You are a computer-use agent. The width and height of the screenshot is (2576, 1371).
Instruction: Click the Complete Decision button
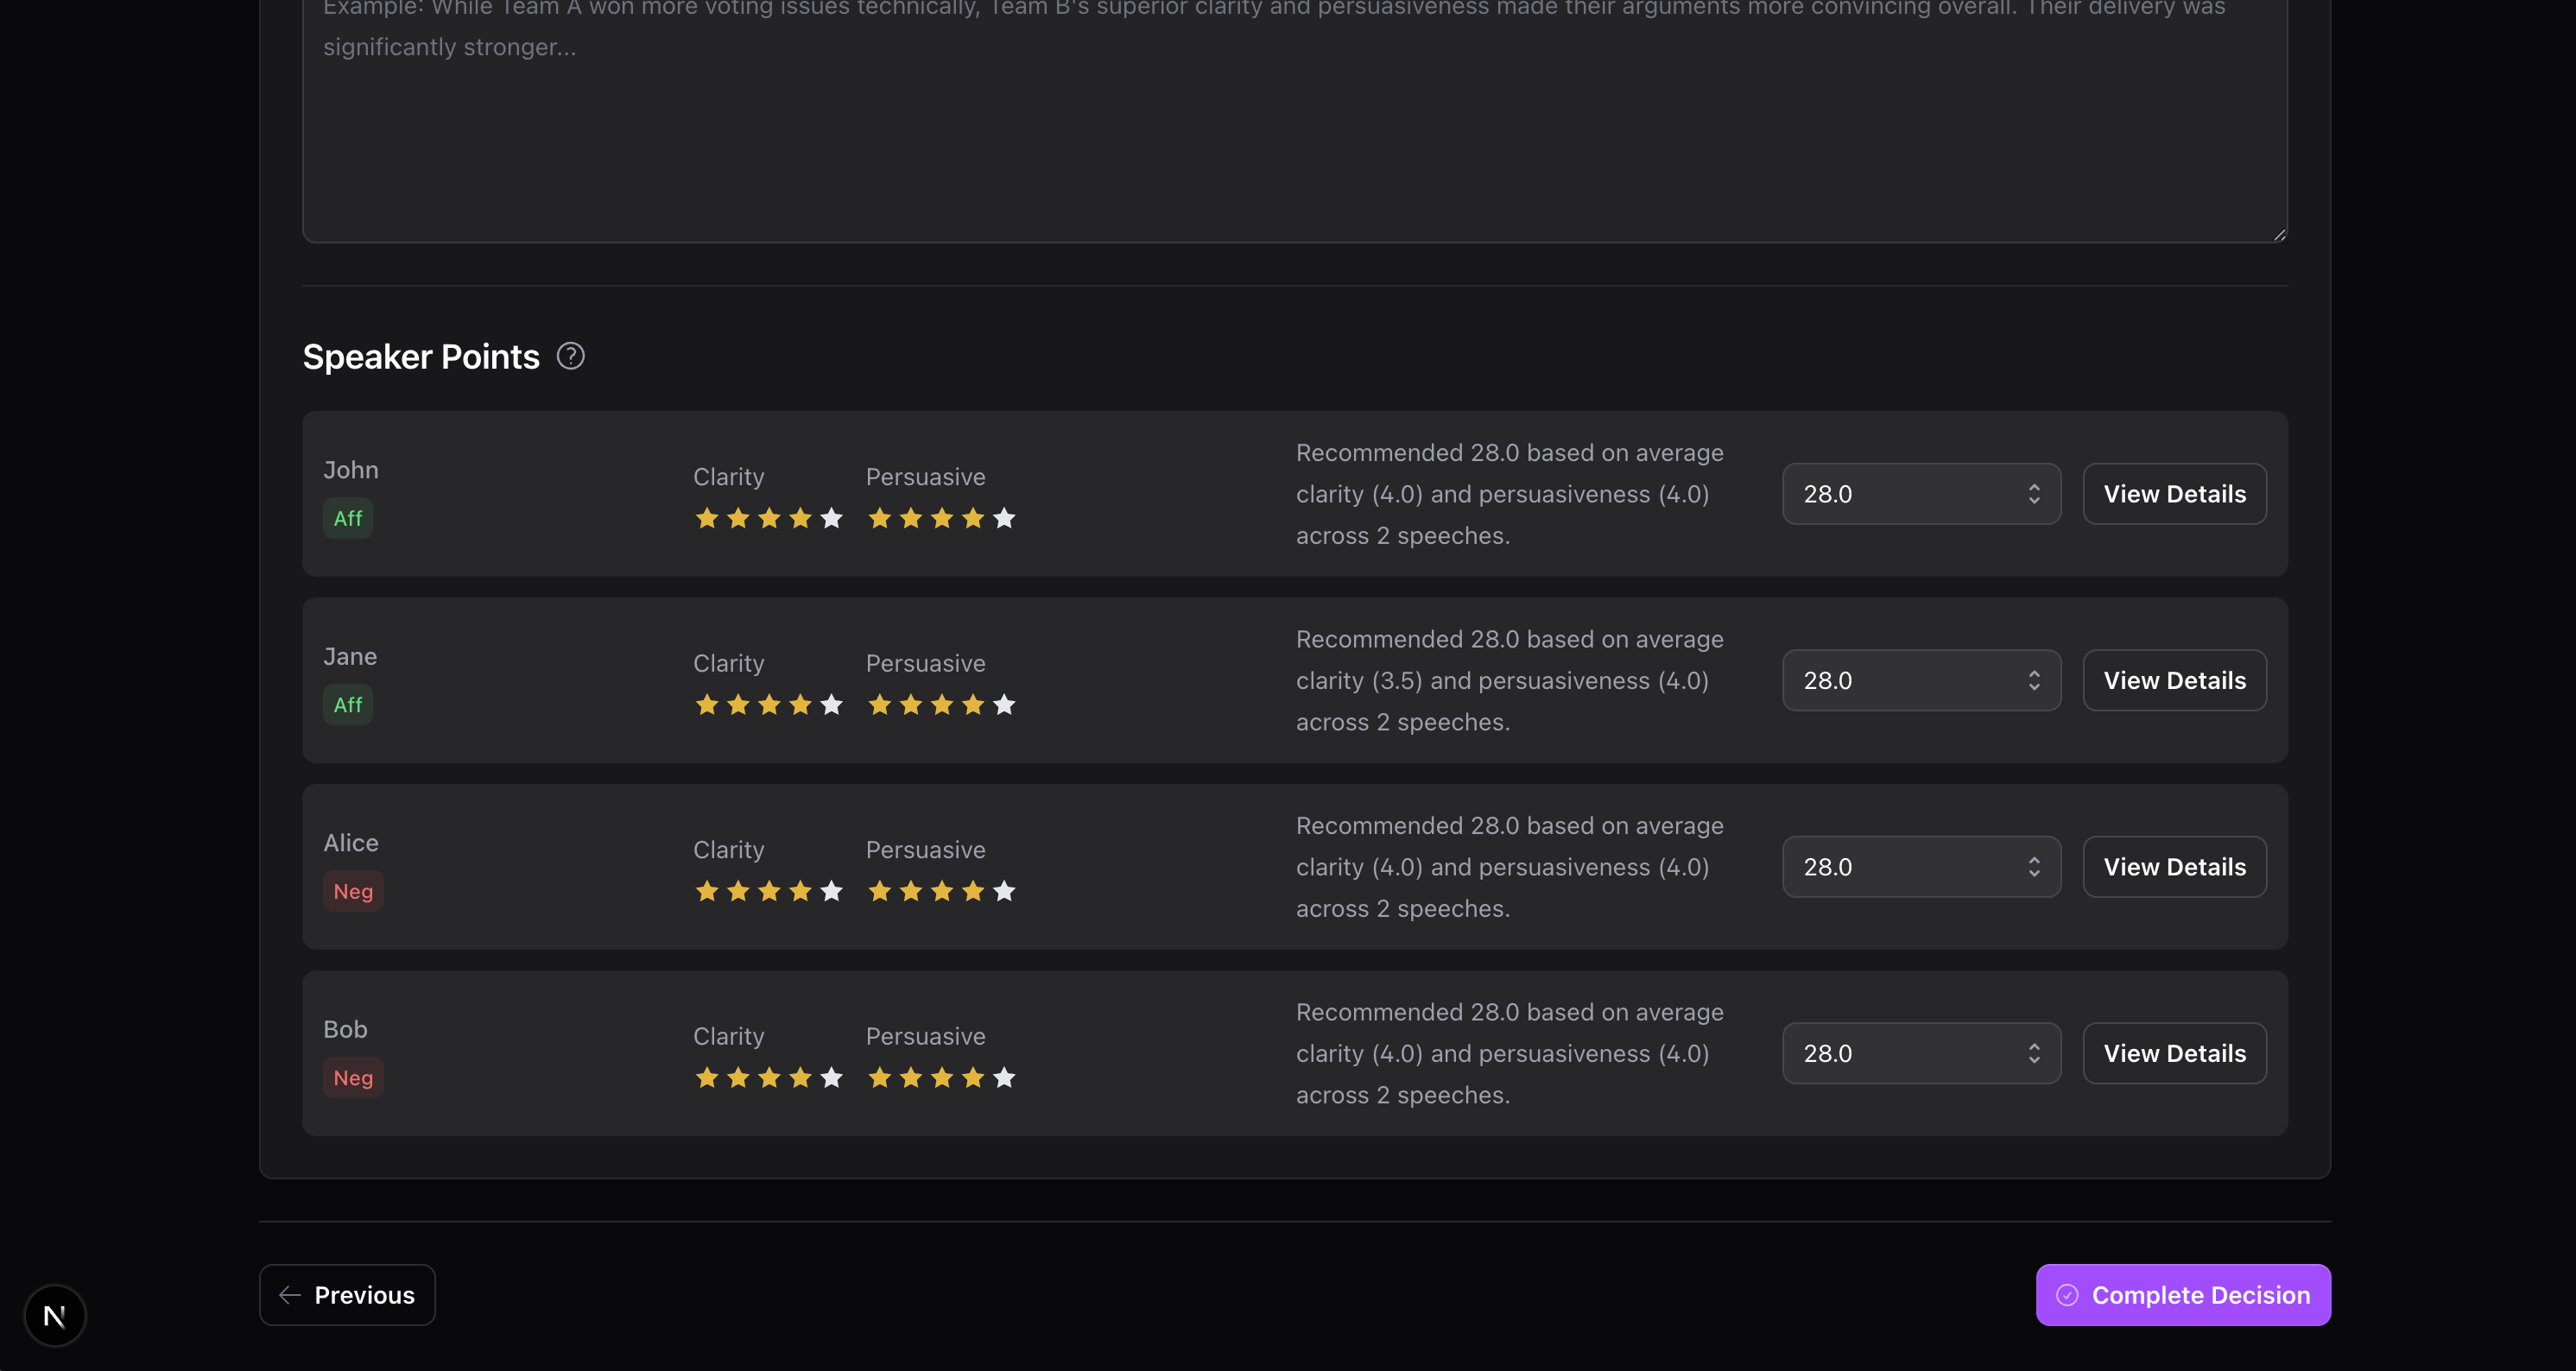(2182, 1295)
